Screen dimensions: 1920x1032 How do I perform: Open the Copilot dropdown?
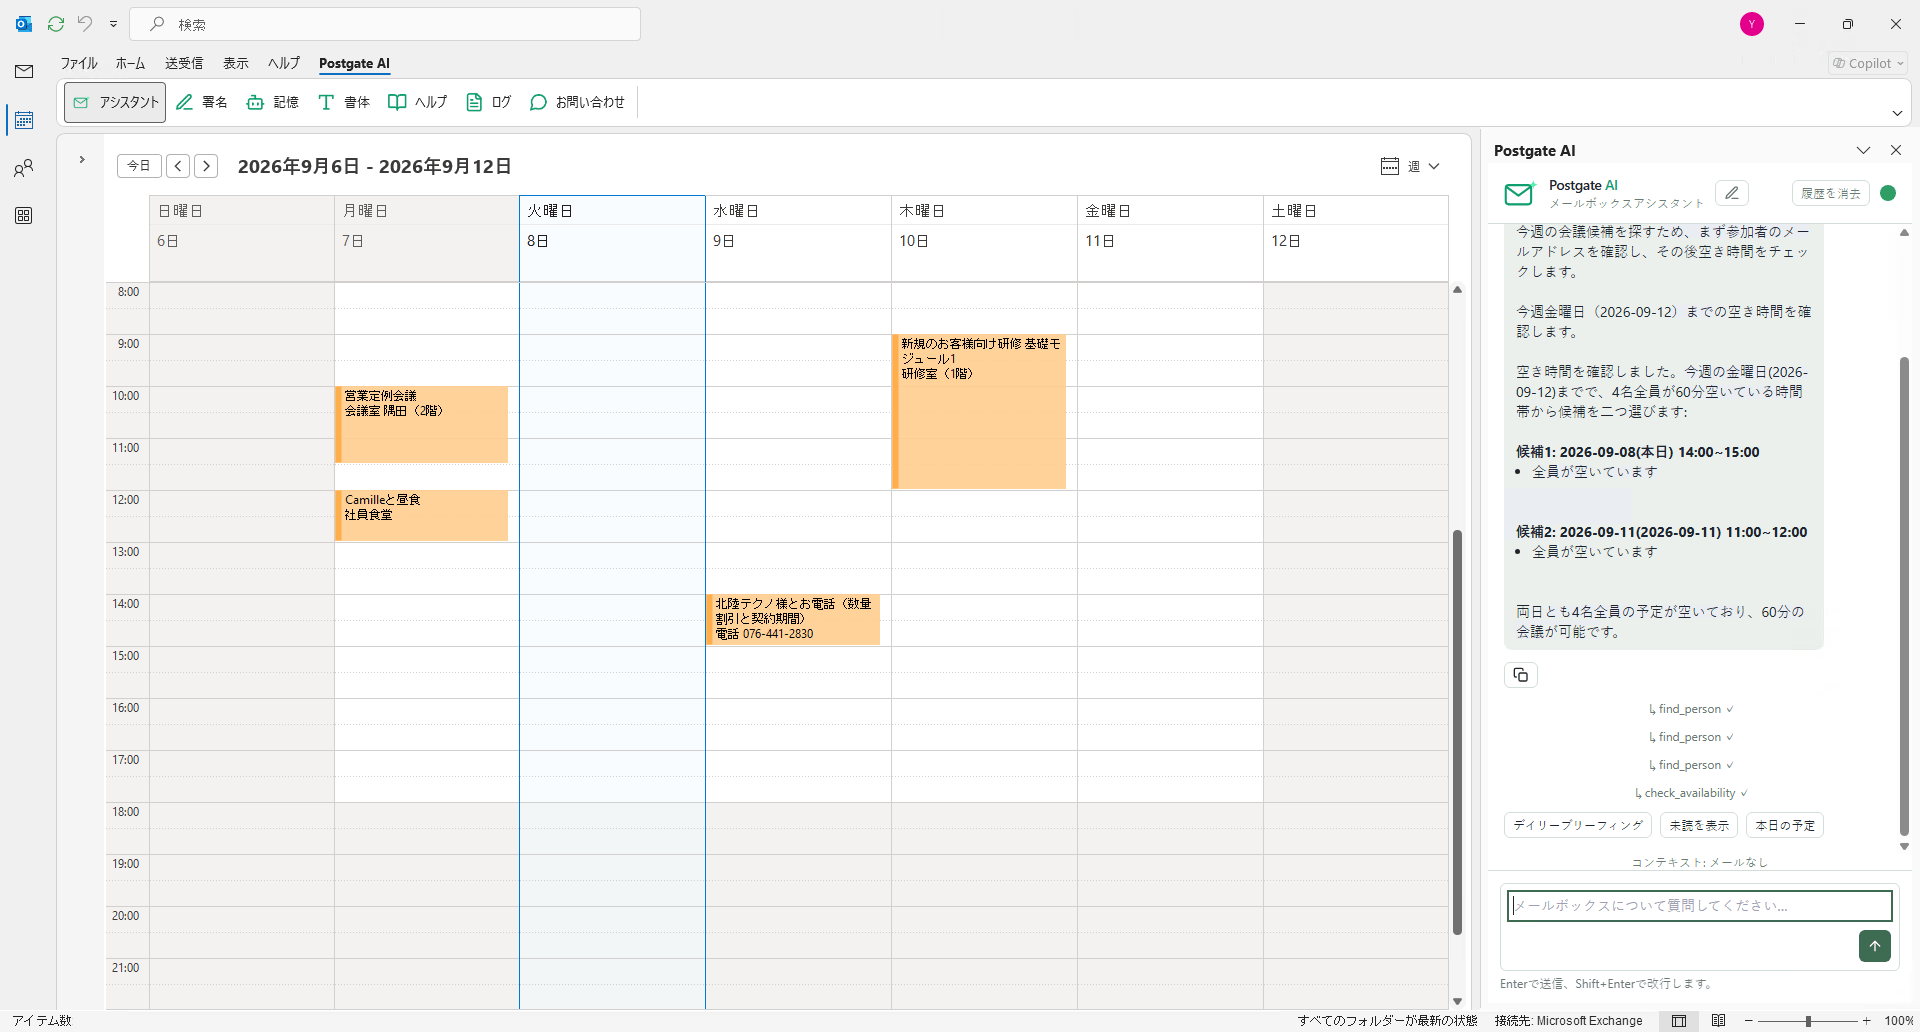tap(1868, 63)
